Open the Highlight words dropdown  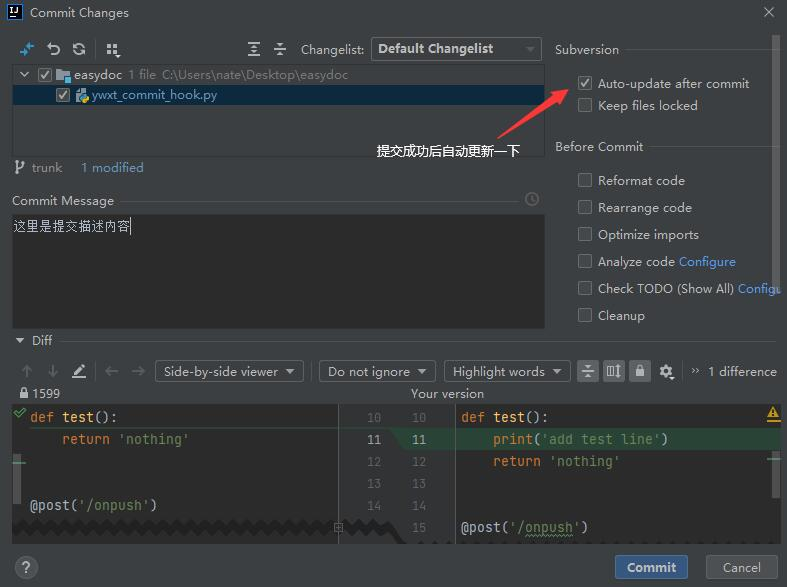506,371
